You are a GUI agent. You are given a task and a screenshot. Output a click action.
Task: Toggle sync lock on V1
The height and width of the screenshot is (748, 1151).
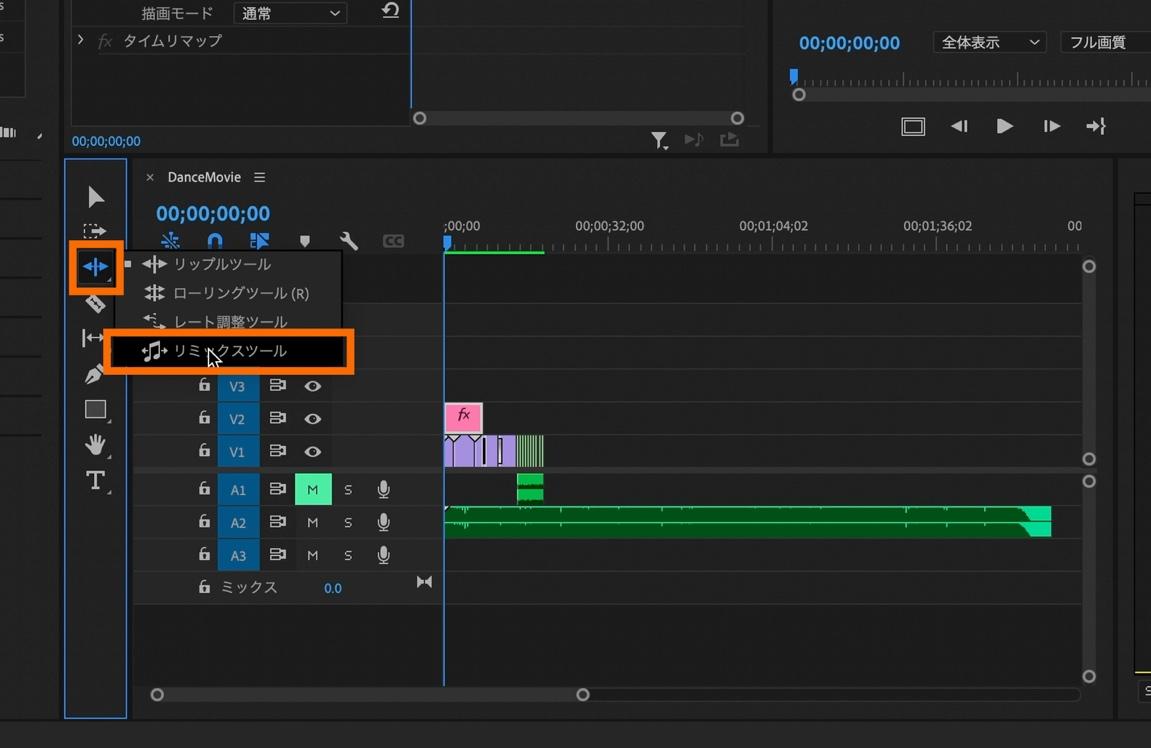click(277, 451)
